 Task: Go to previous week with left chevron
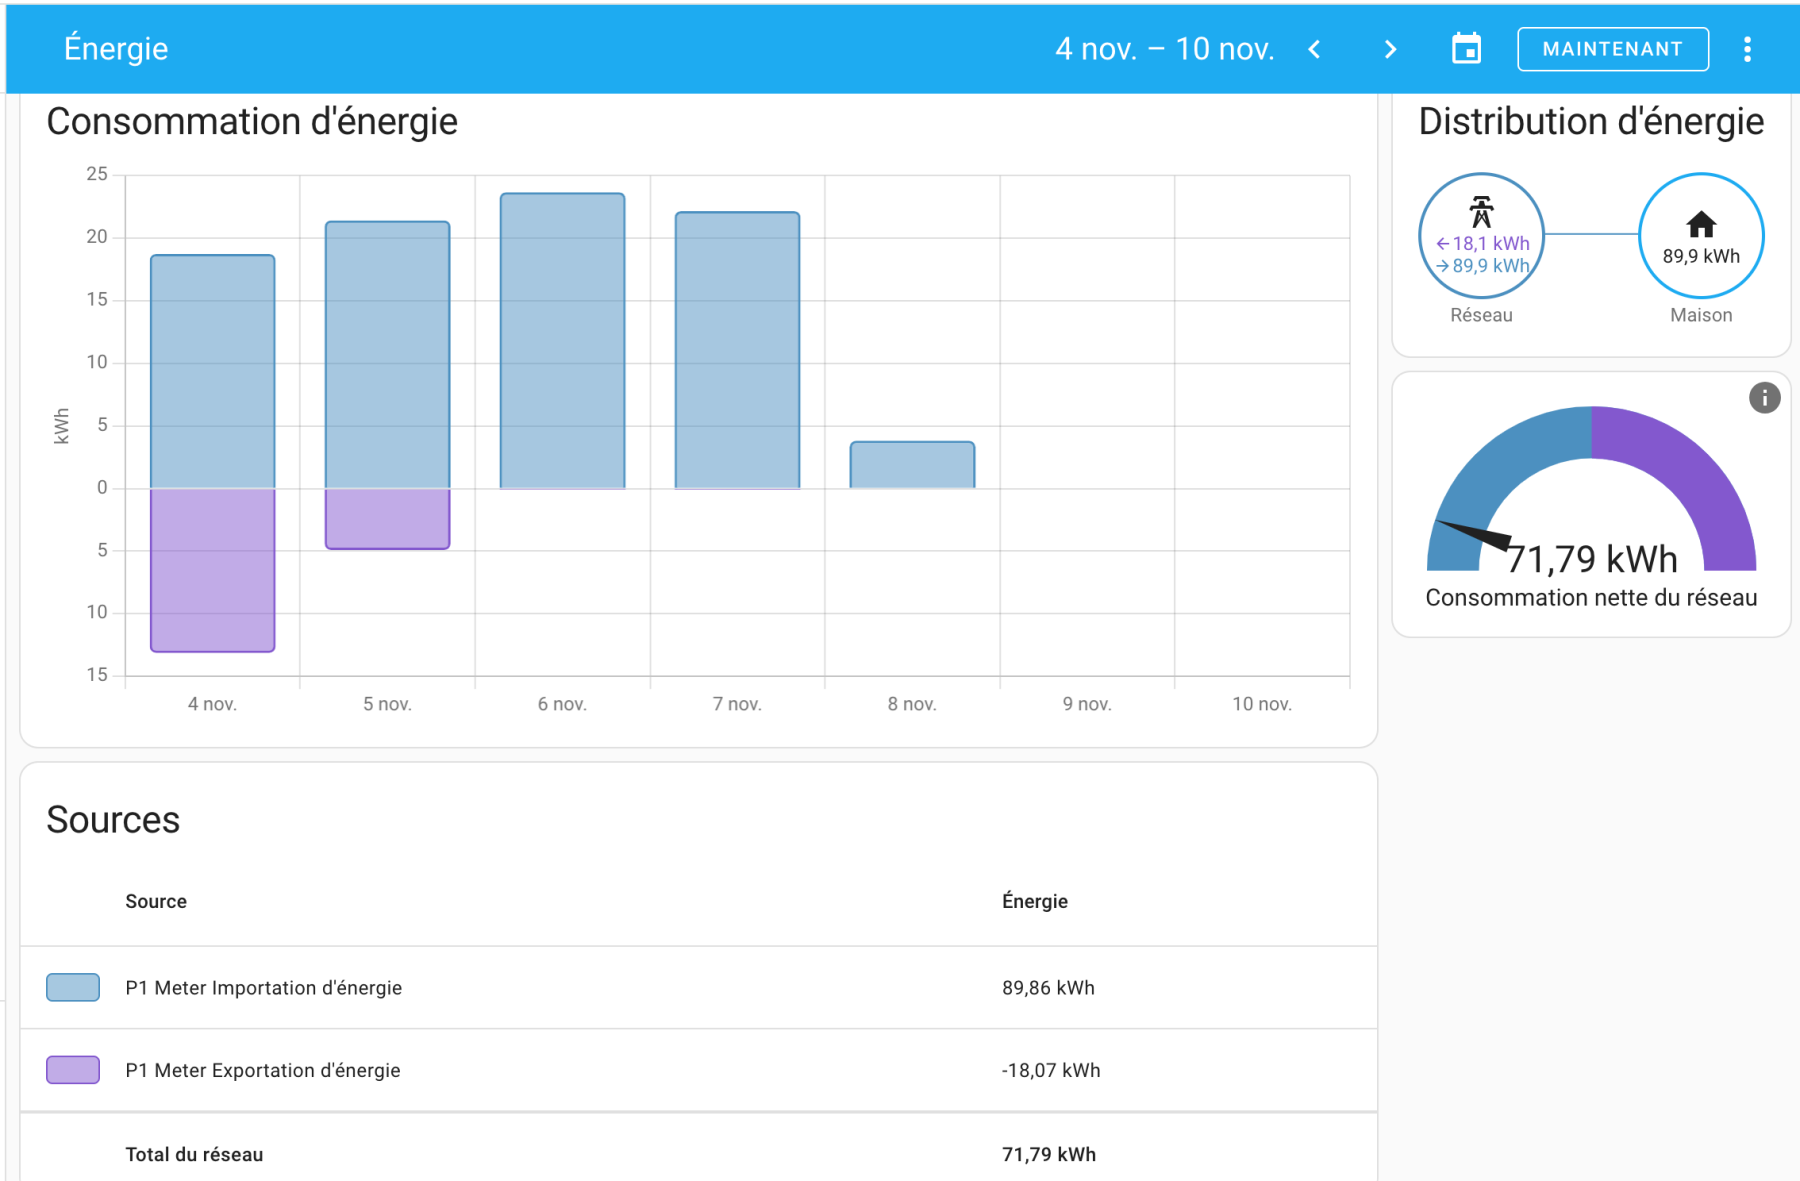(1315, 49)
